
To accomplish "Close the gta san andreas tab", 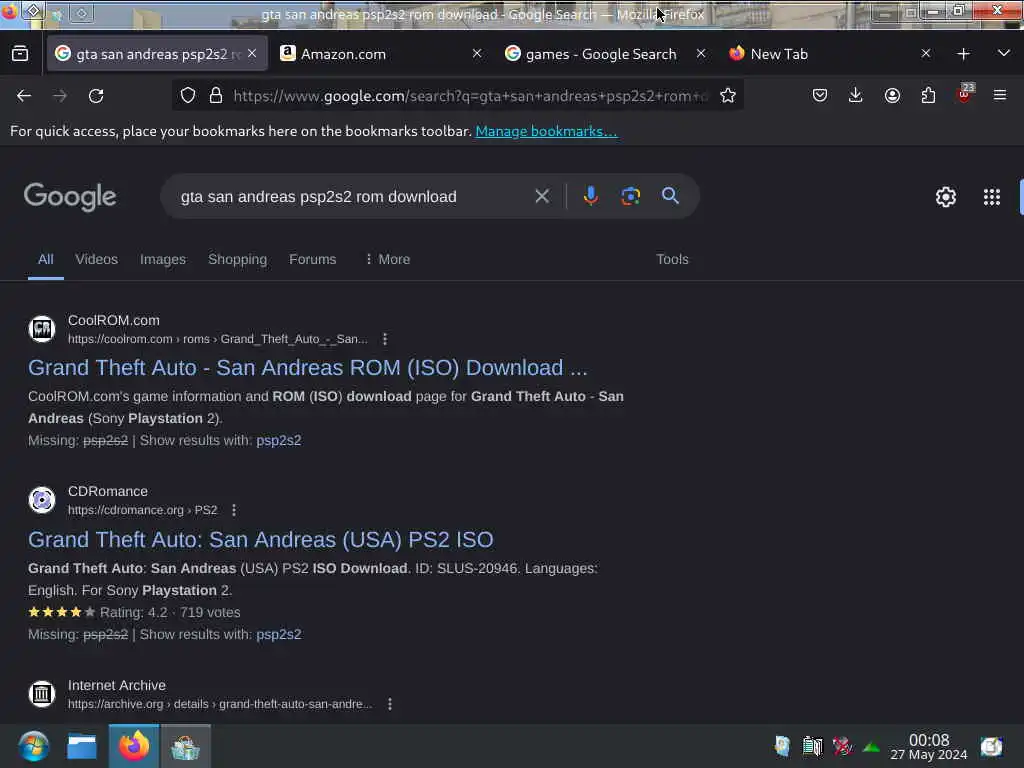I will 252,54.
